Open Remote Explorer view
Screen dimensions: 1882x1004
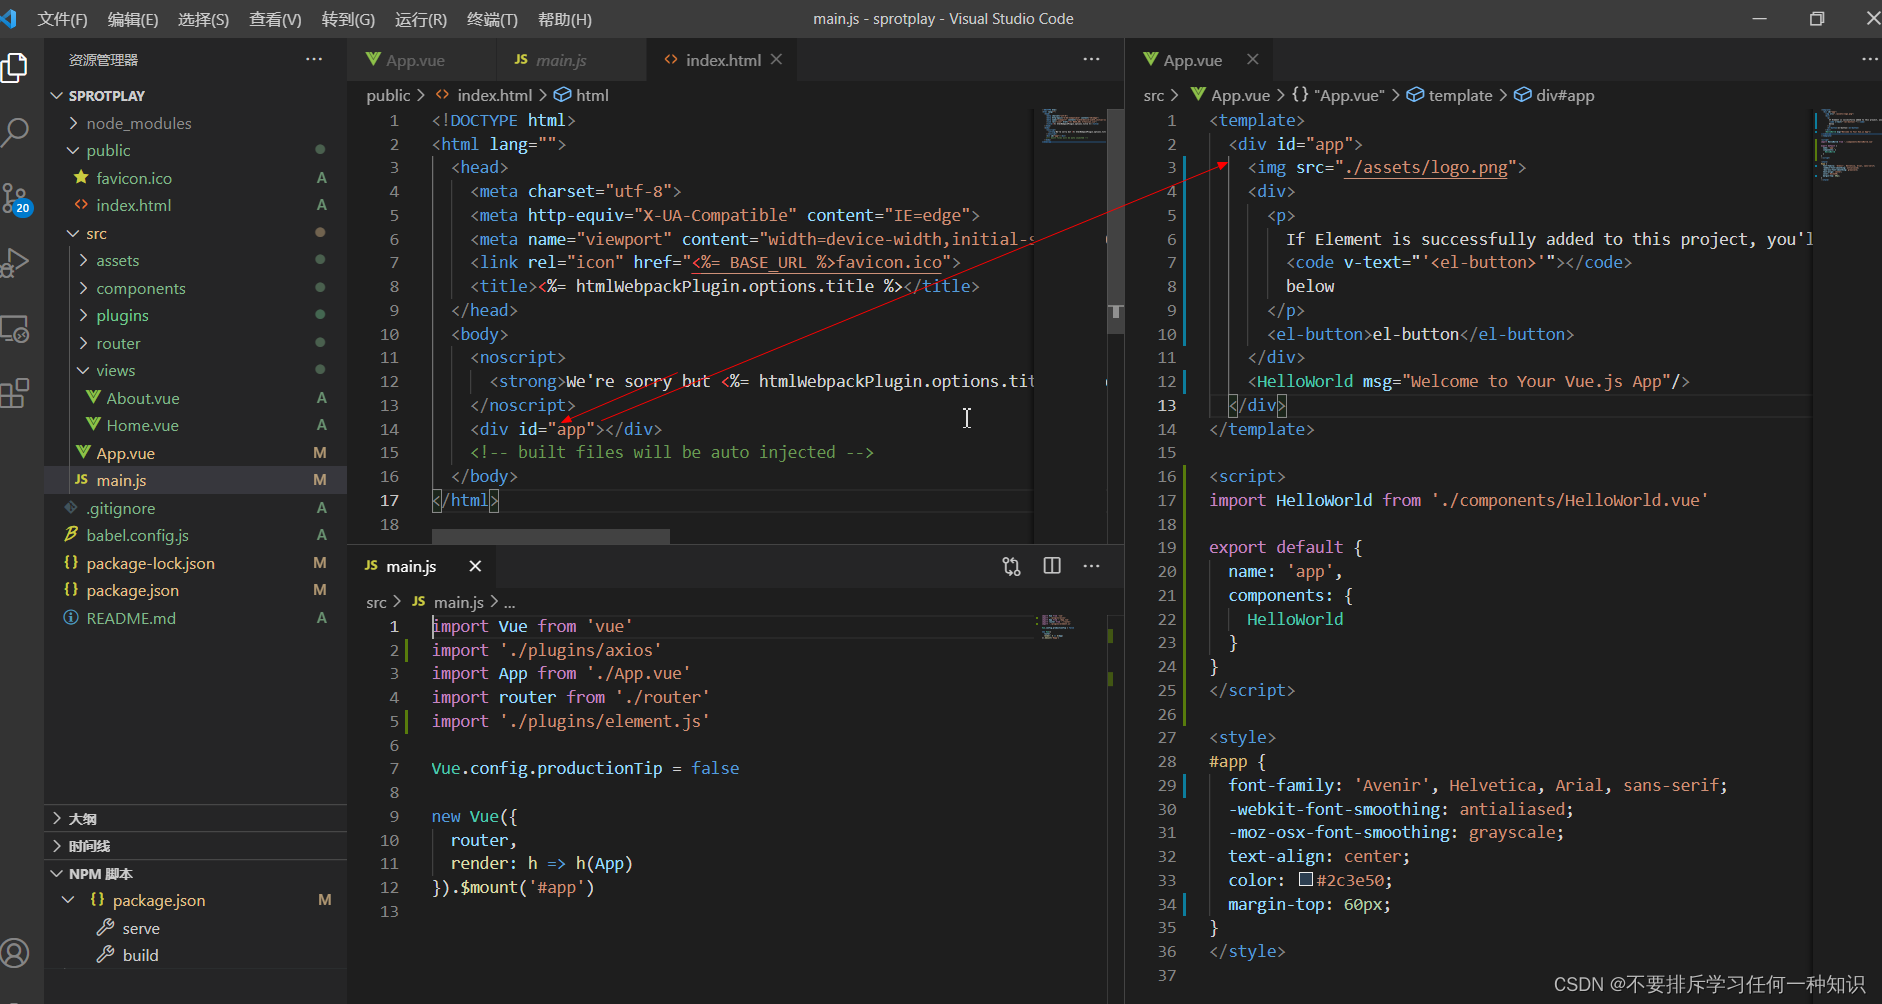[x=15, y=329]
